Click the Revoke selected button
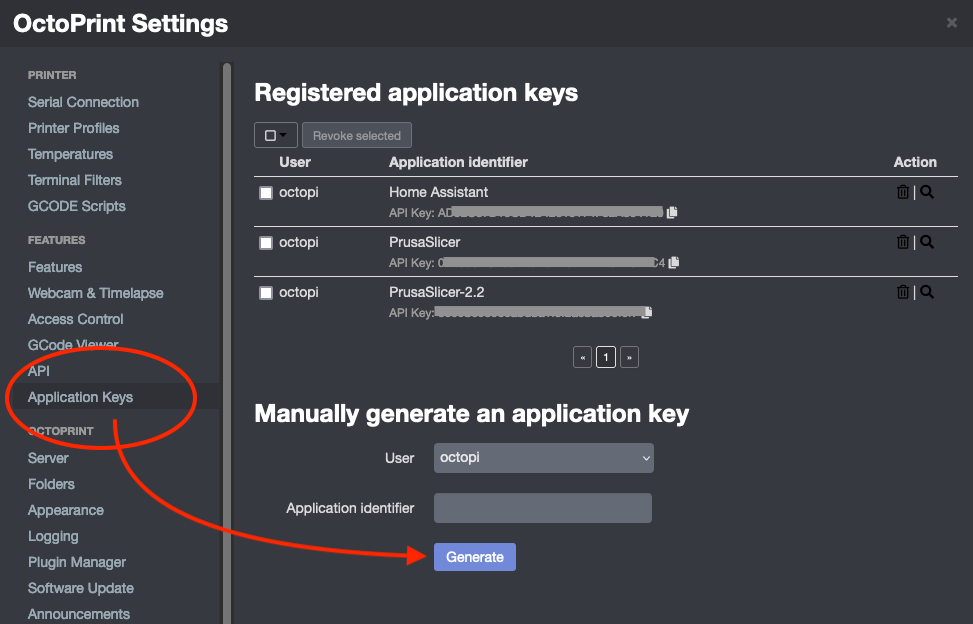 click(x=357, y=135)
